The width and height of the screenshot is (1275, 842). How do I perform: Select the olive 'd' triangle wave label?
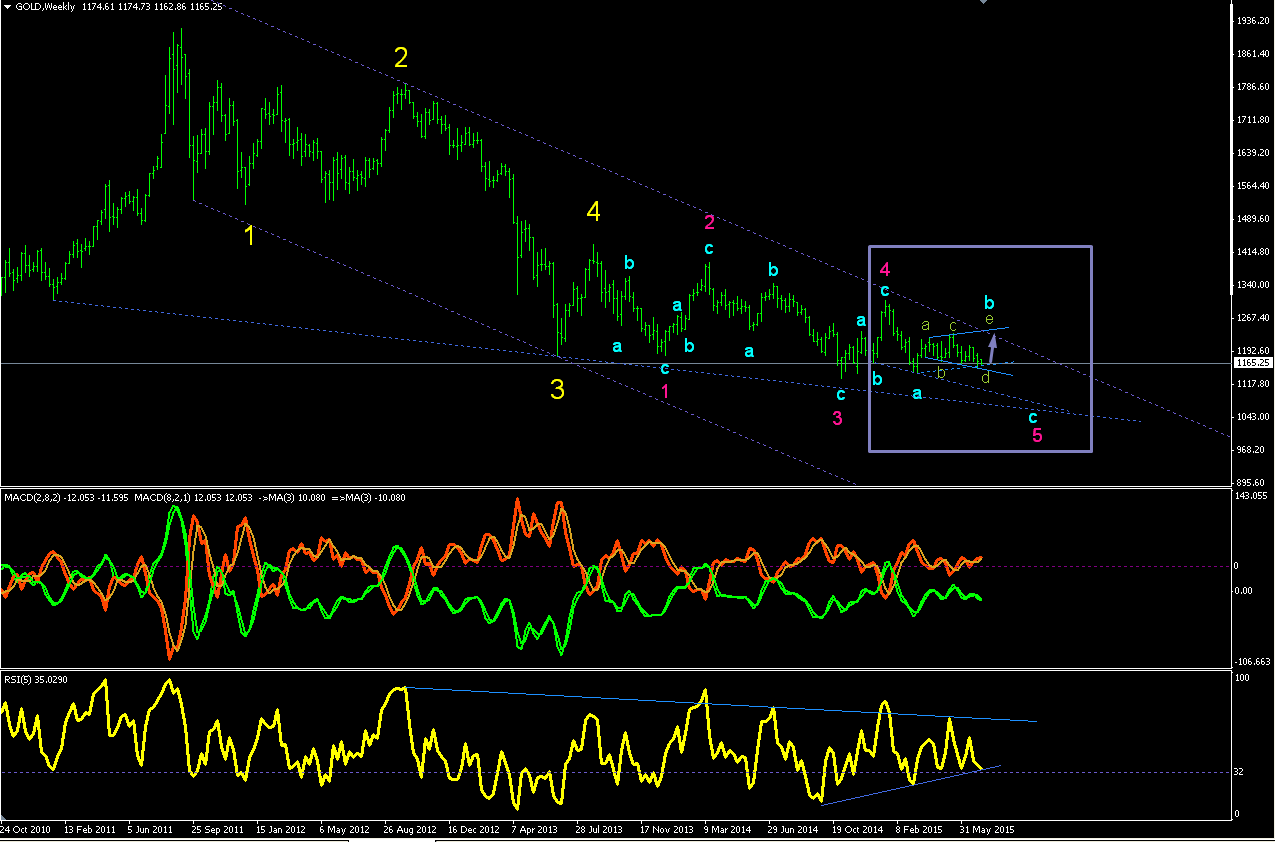[x=985, y=377]
